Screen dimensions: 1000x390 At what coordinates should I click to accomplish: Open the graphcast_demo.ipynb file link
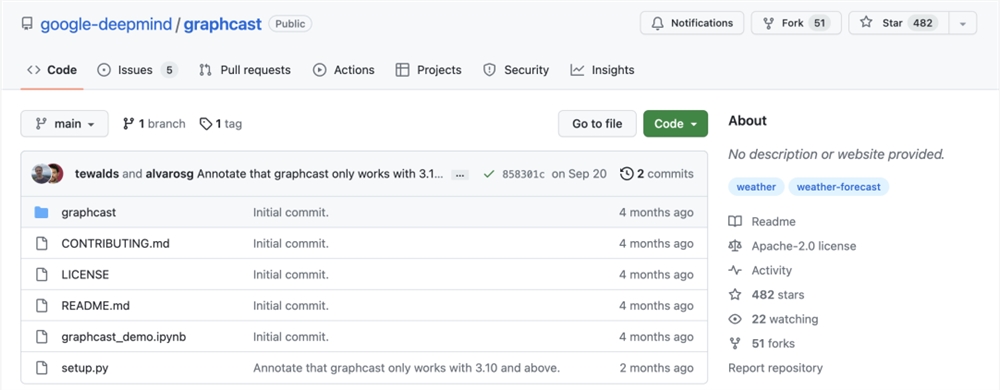click(124, 336)
